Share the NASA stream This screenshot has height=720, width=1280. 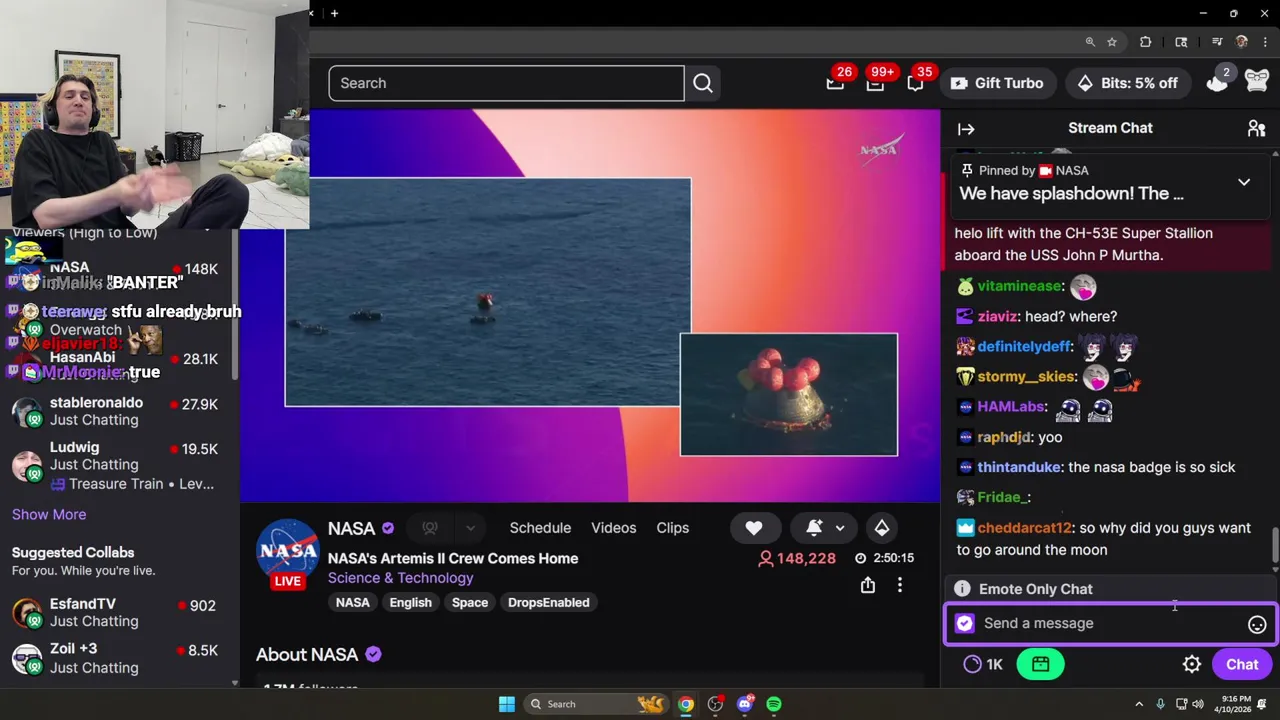(868, 585)
